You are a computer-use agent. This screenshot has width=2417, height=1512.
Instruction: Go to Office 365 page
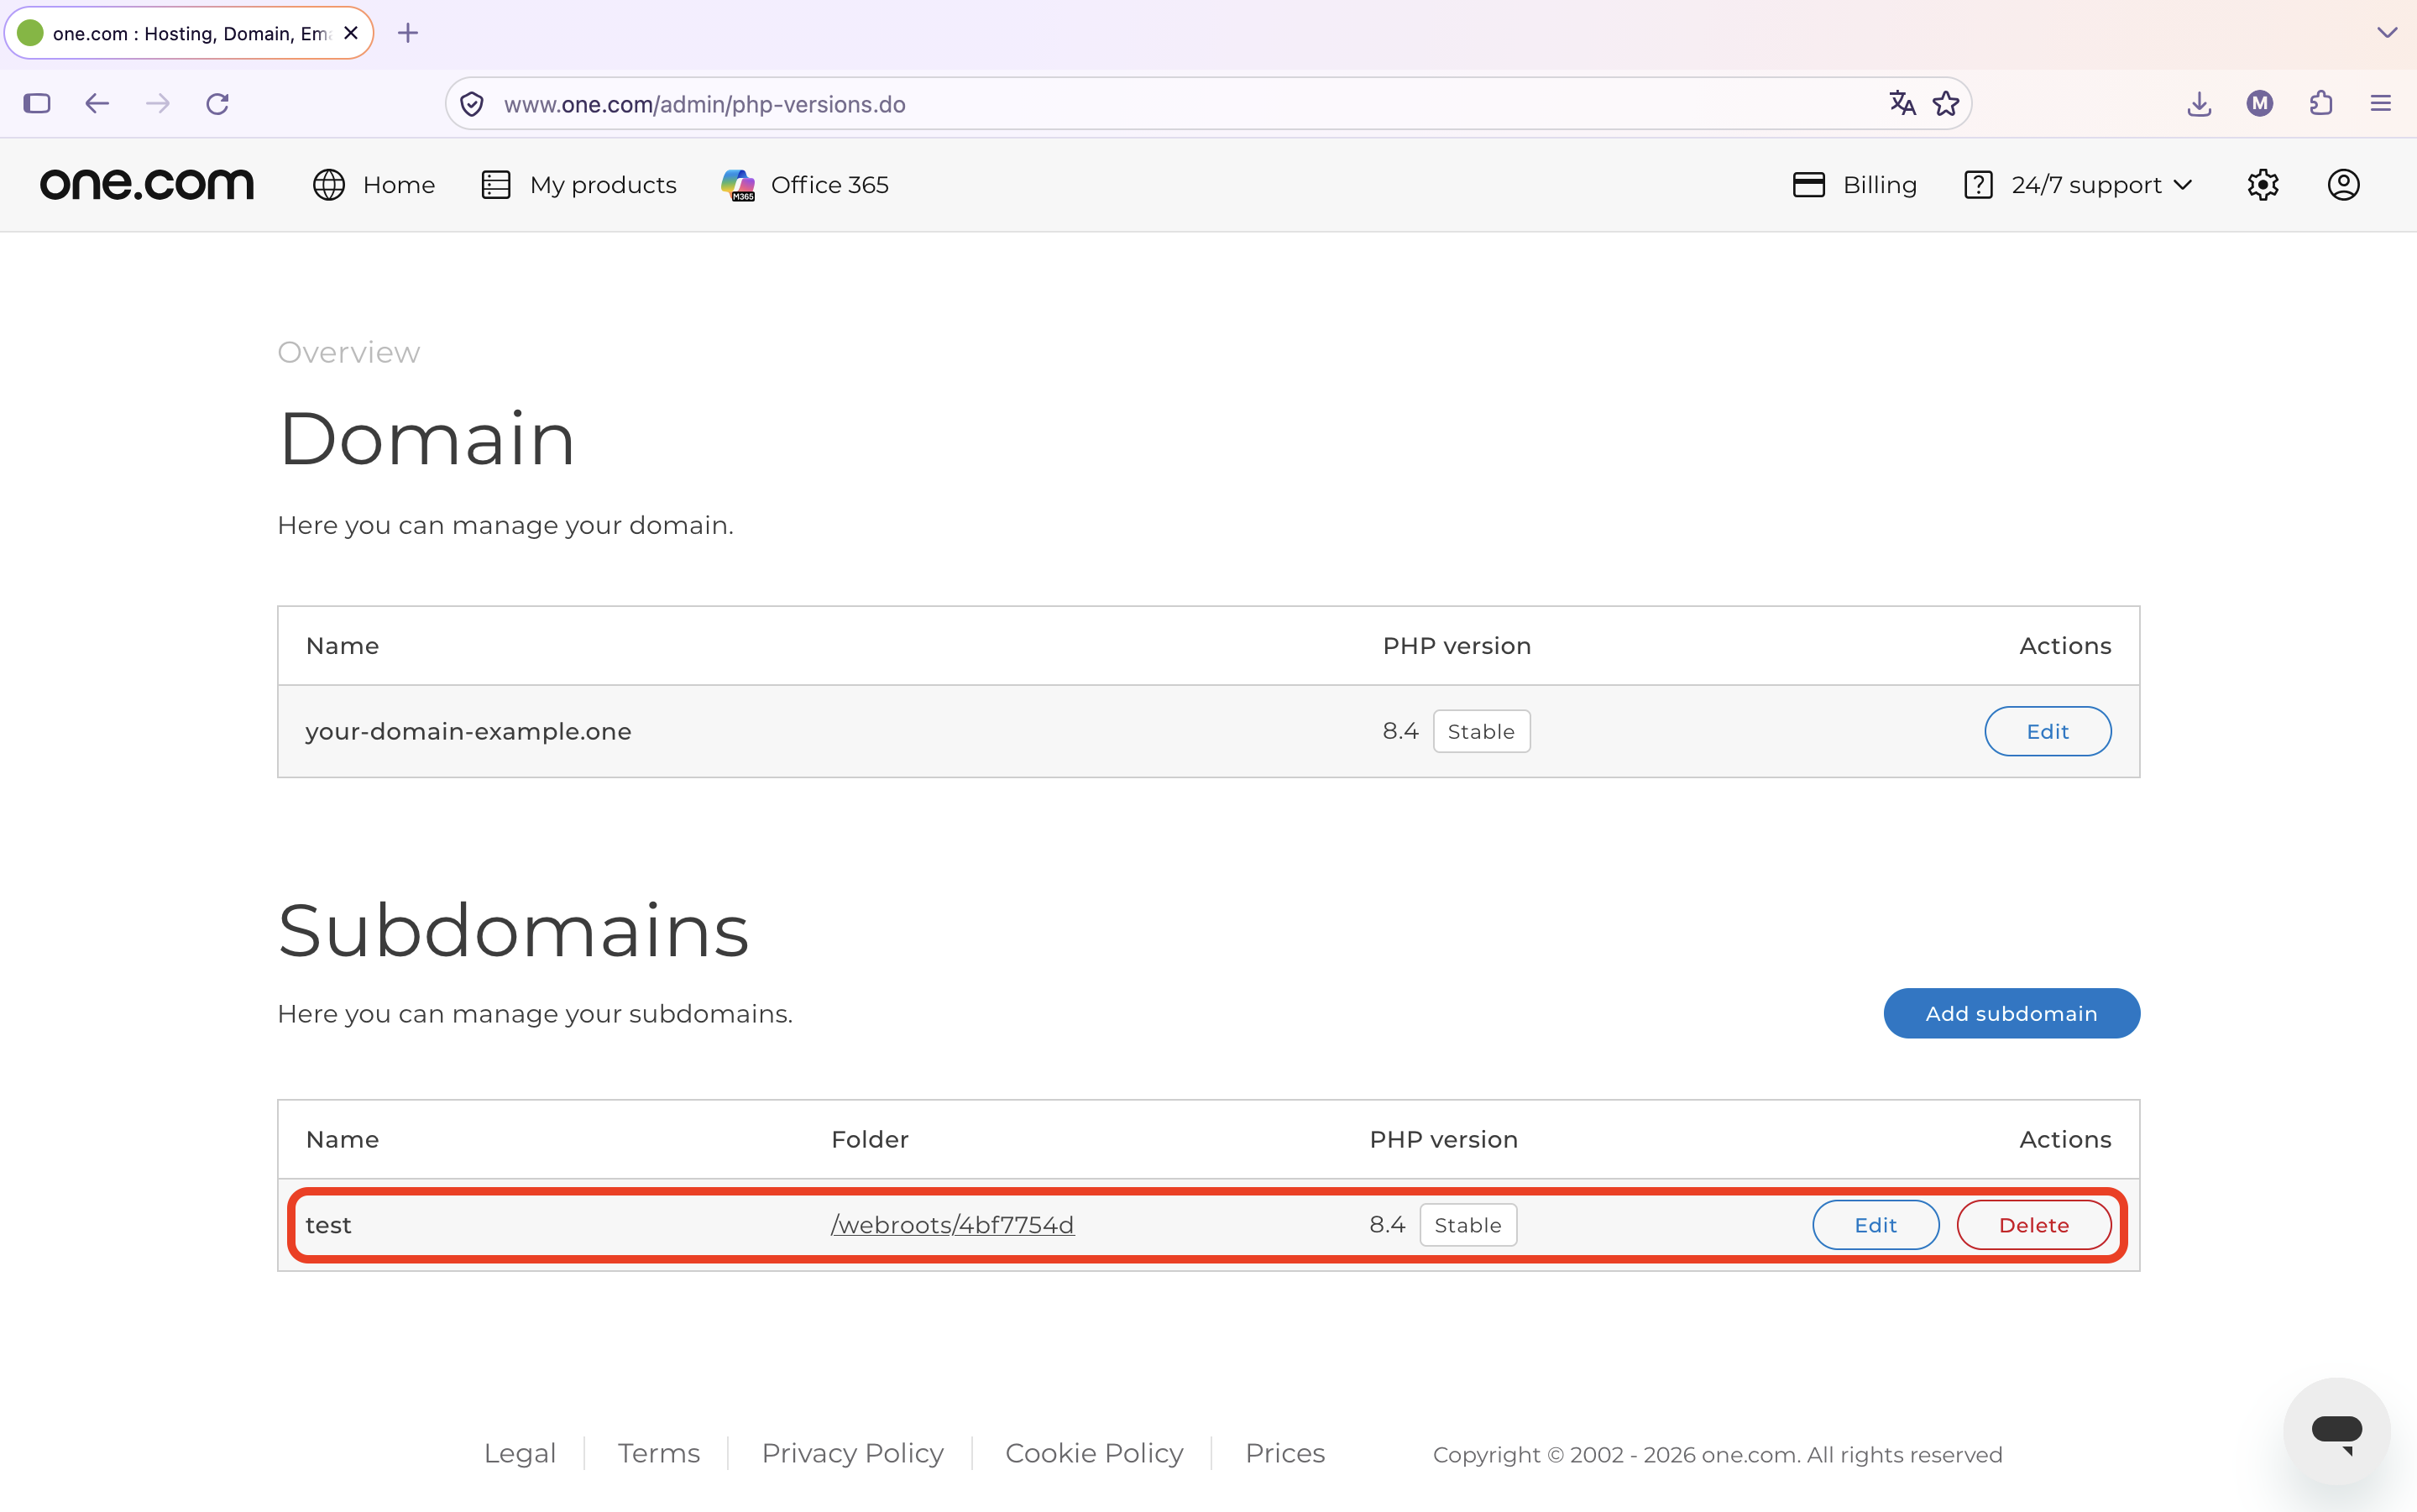coord(805,185)
